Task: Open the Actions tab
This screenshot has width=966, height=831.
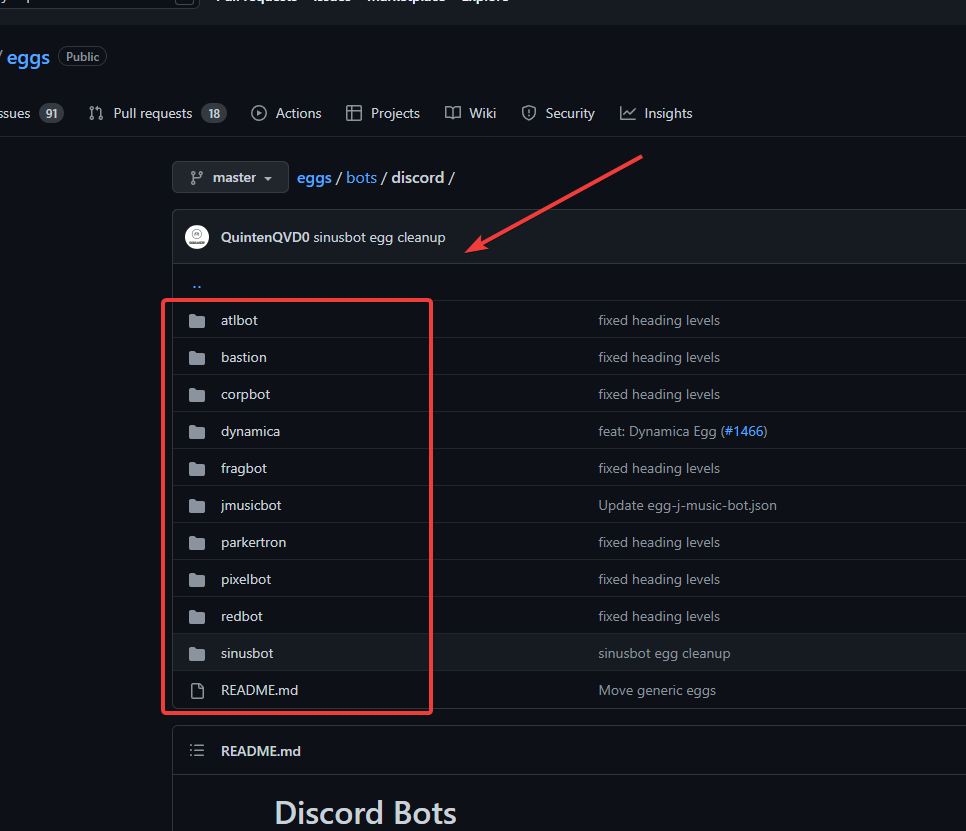Action: pos(287,114)
